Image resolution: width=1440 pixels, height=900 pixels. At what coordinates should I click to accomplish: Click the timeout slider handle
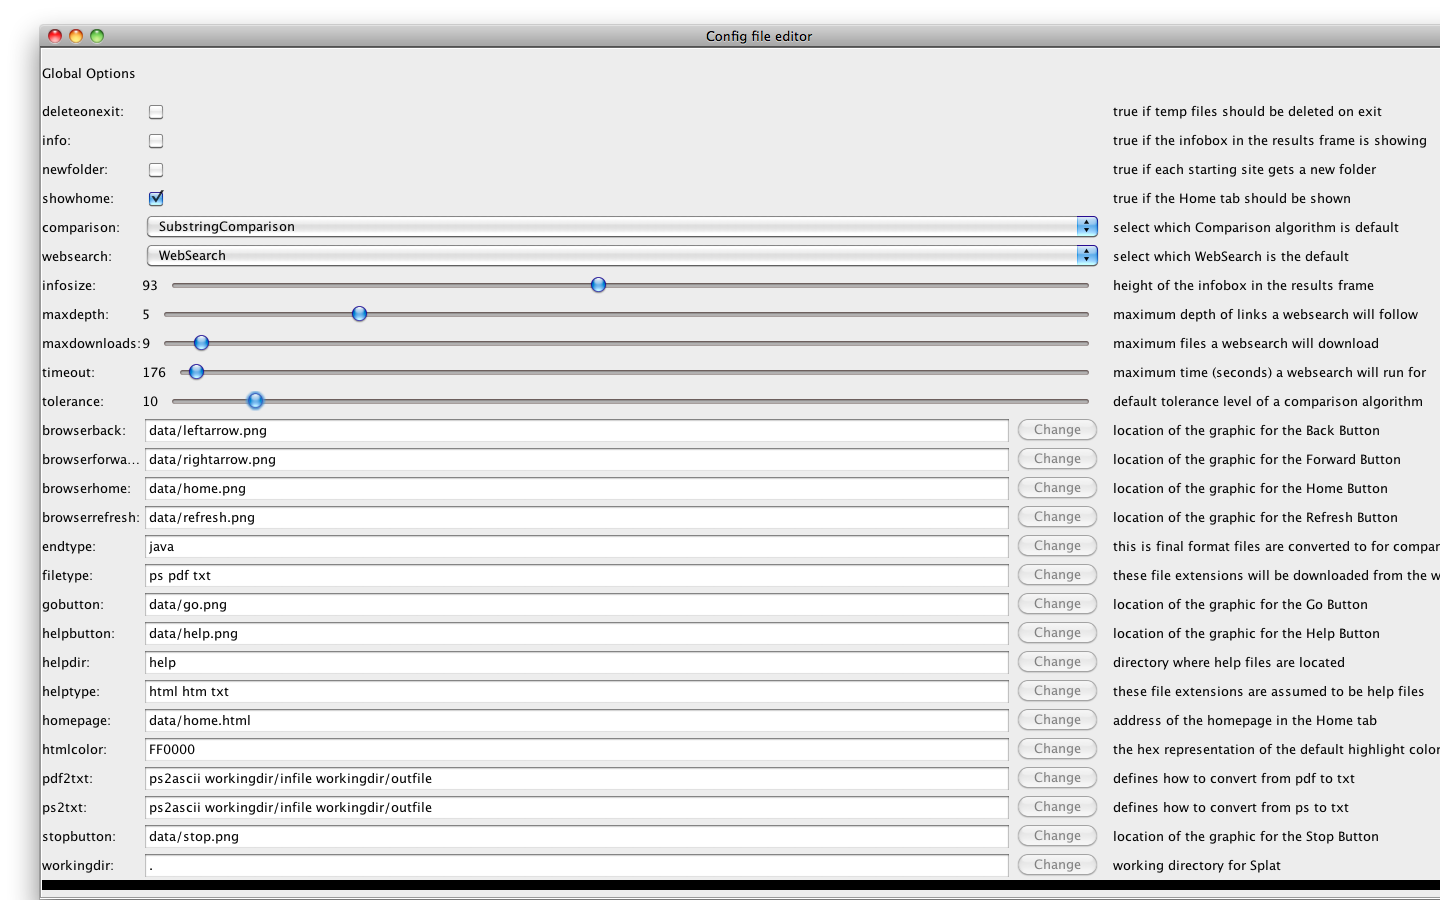[196, 372]
